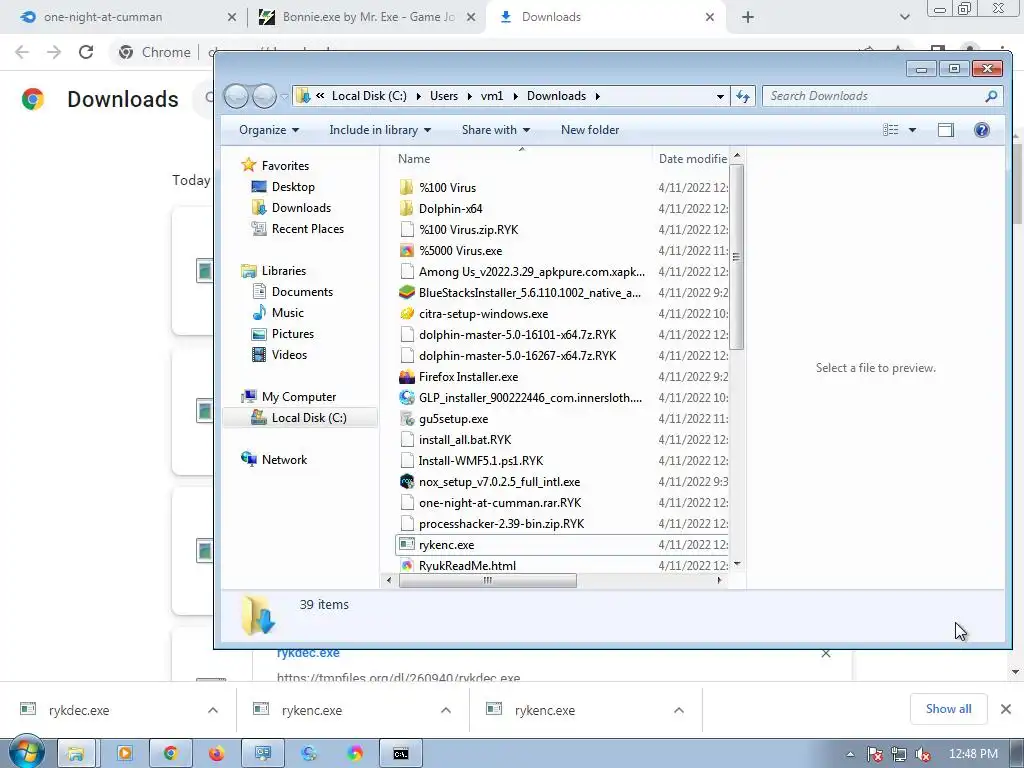The width and height of the screenshot is (1024, 768).
Task: Click the Users breadcrumb segment
Action: (443, 96)
